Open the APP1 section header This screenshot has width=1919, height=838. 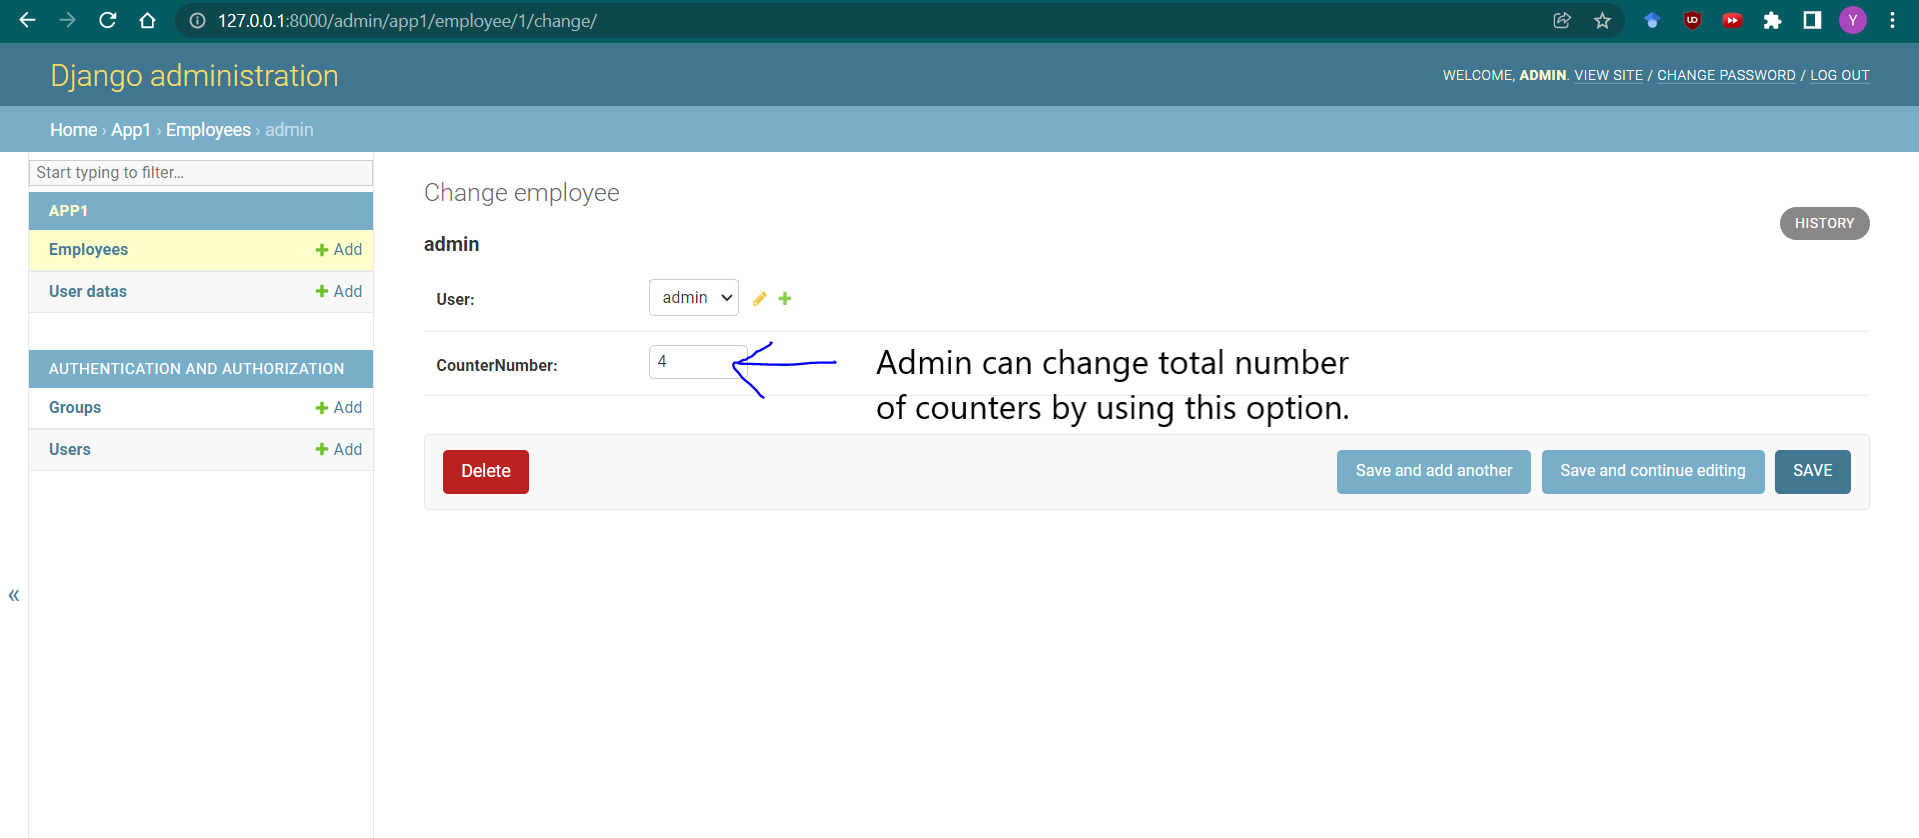pos(68,210)
